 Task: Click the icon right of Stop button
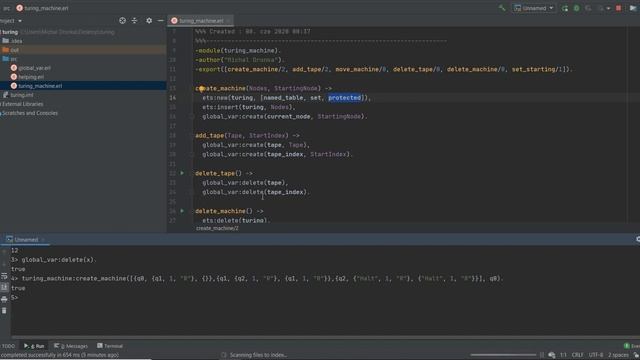pyautogui.click(x=633, y=8)
